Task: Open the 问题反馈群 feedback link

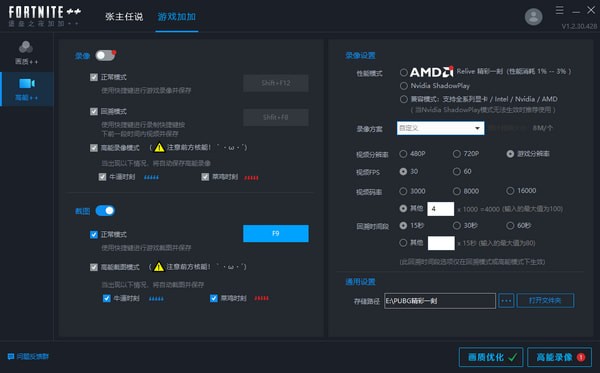Action: pos(28,357)
